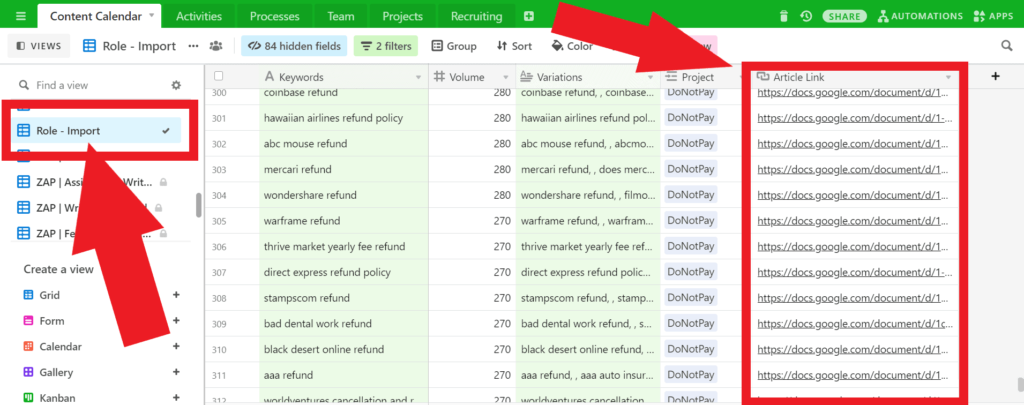This screenshot has width=1024, height=405.
Task: Open the Sort menu
Action: (x=514, y=46)
